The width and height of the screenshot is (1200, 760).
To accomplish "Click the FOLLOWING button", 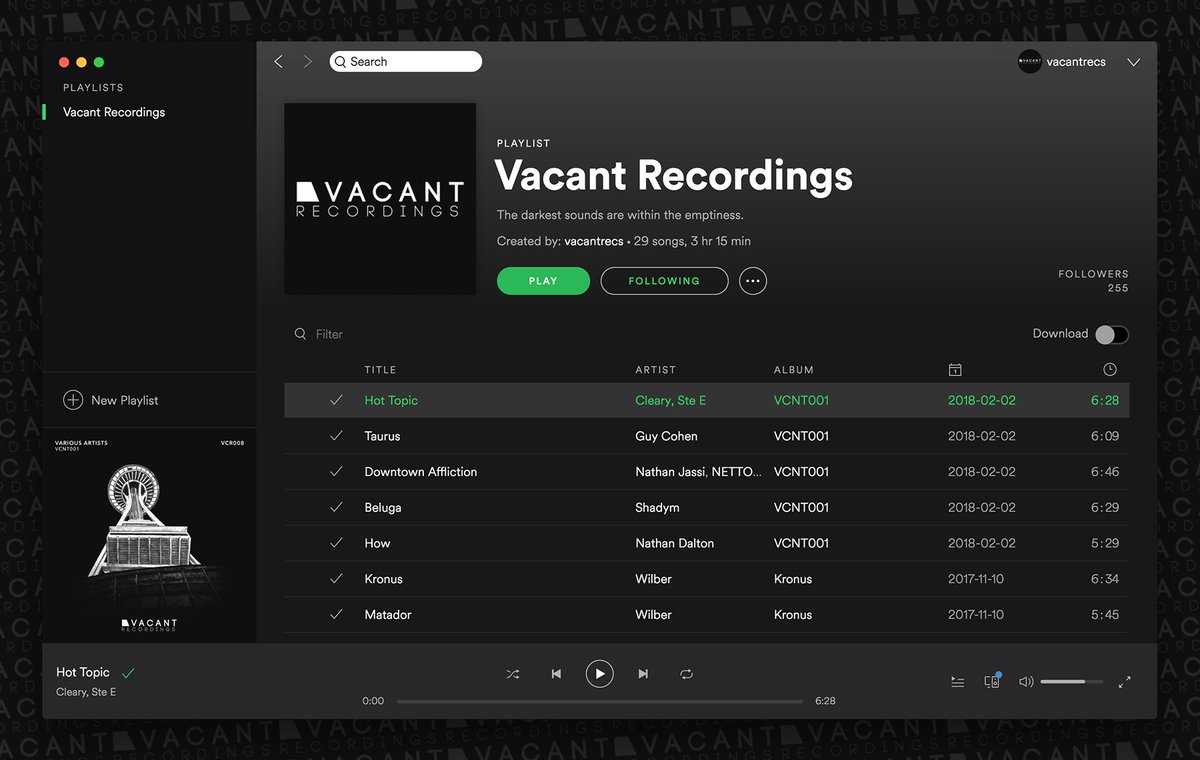I will click(664, 281).
